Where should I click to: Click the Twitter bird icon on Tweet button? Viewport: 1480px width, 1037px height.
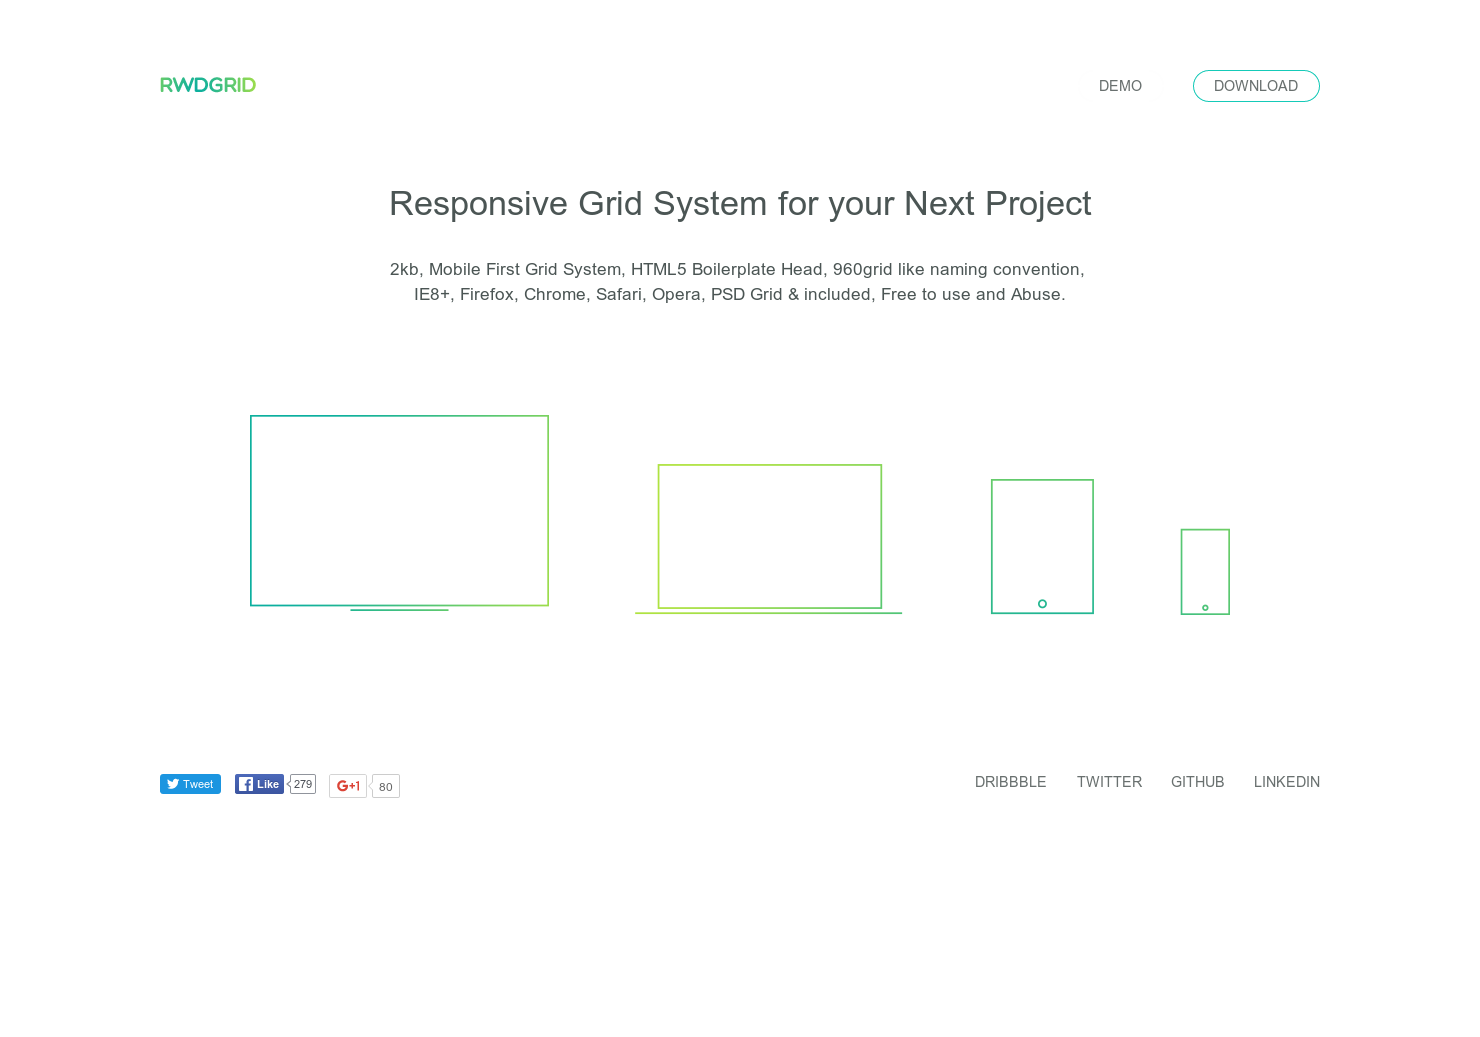[x=174, y=784]
